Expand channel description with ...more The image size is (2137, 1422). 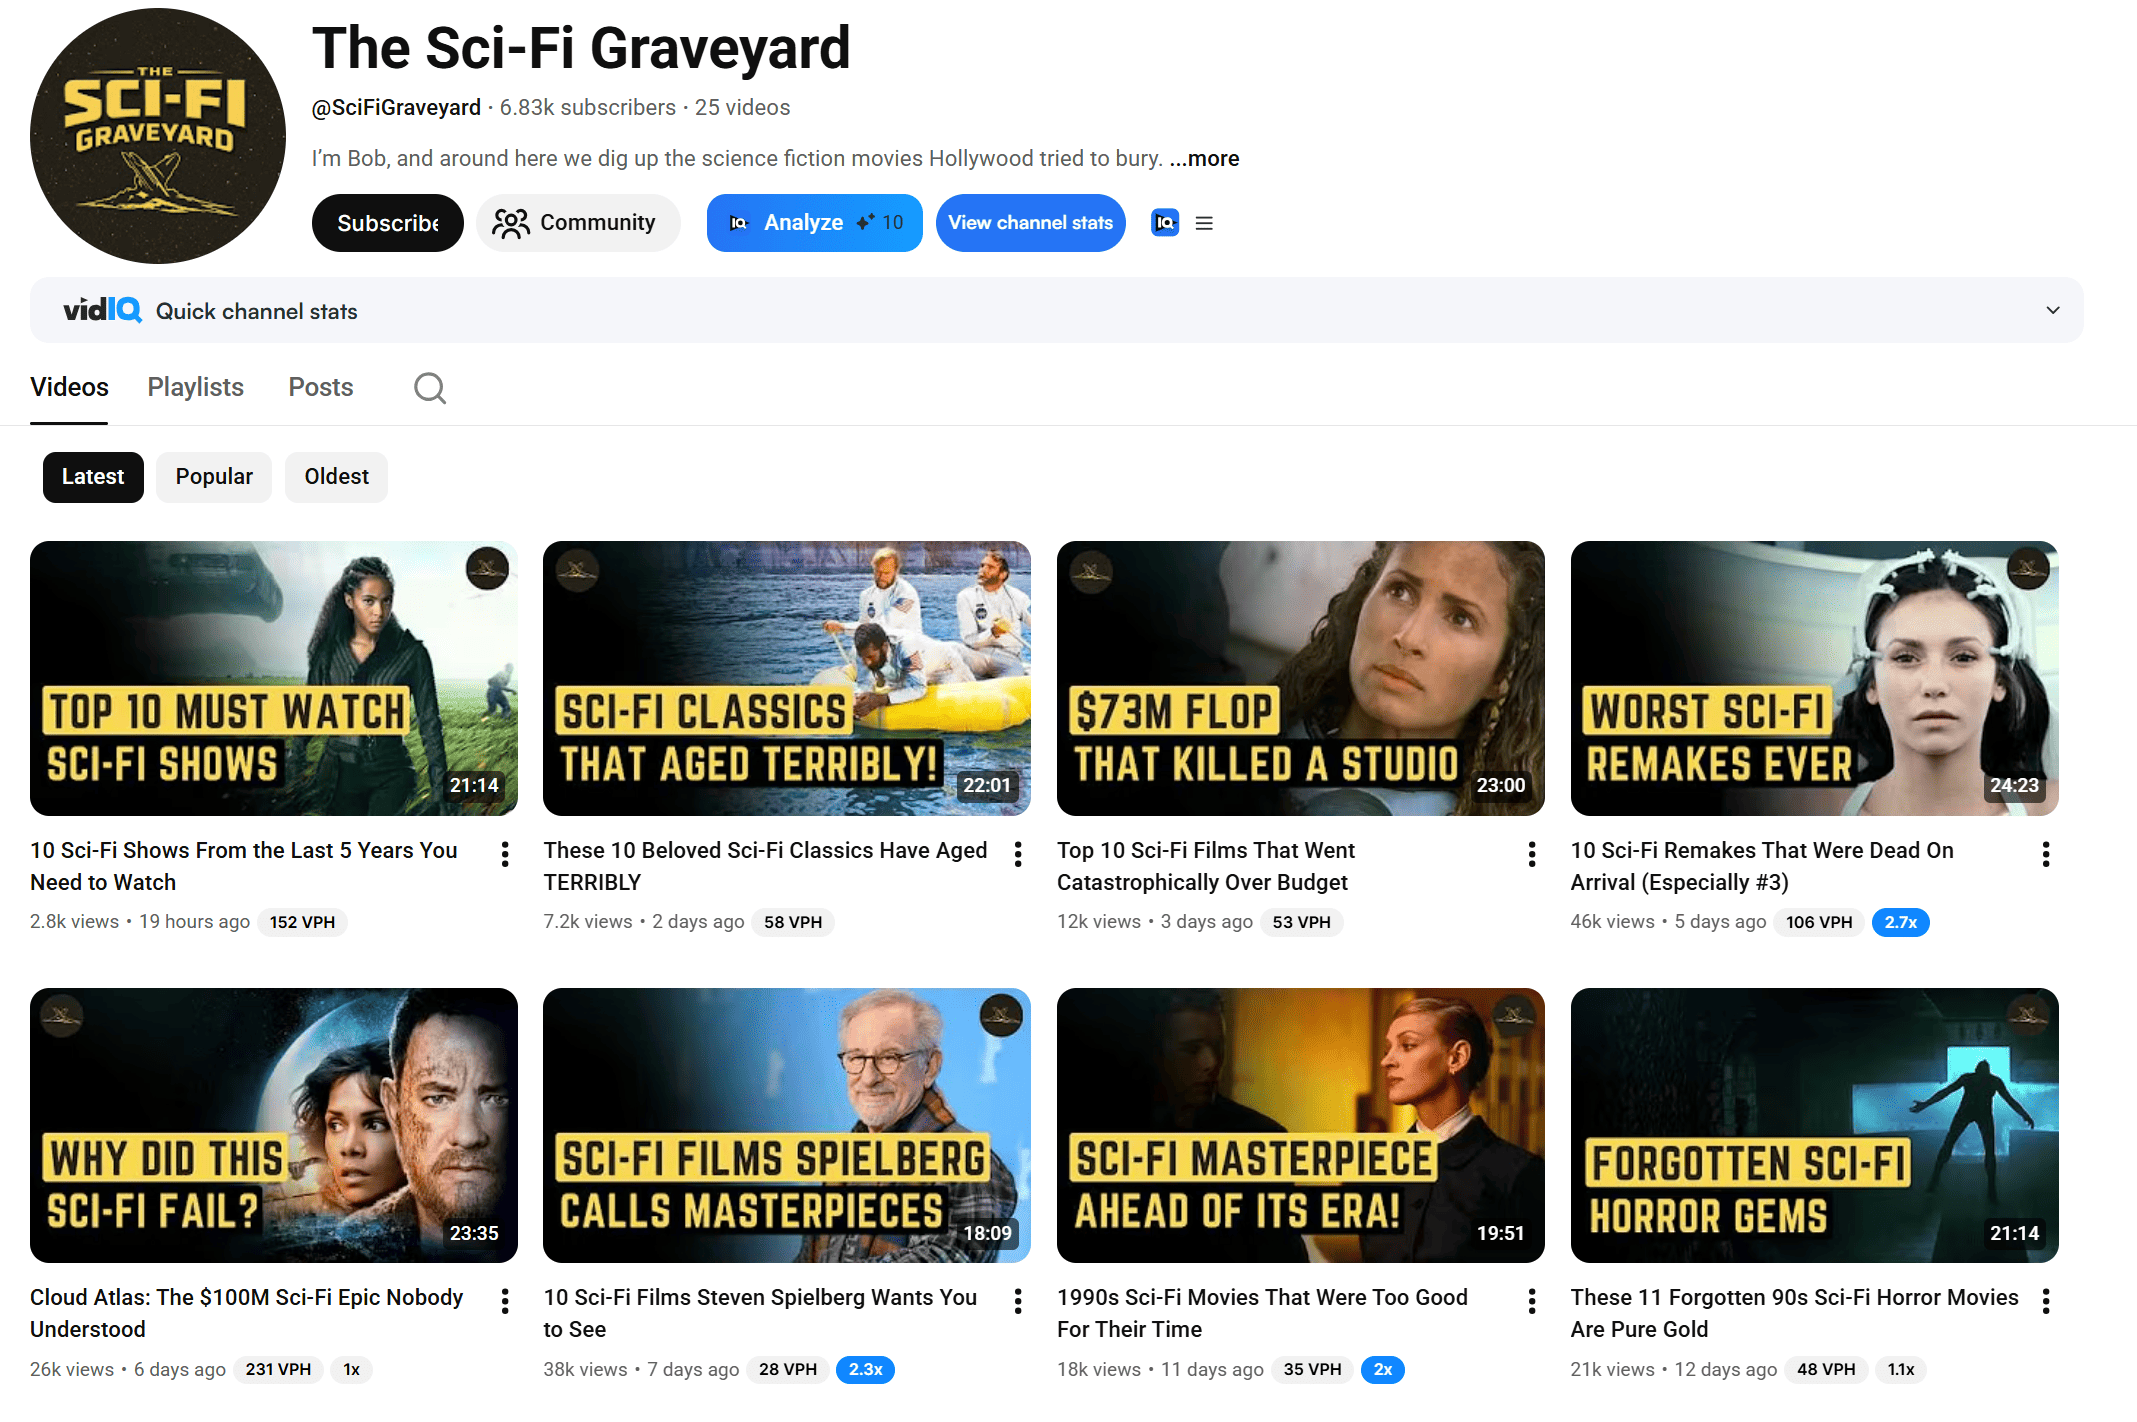(x=1204, y=158)
